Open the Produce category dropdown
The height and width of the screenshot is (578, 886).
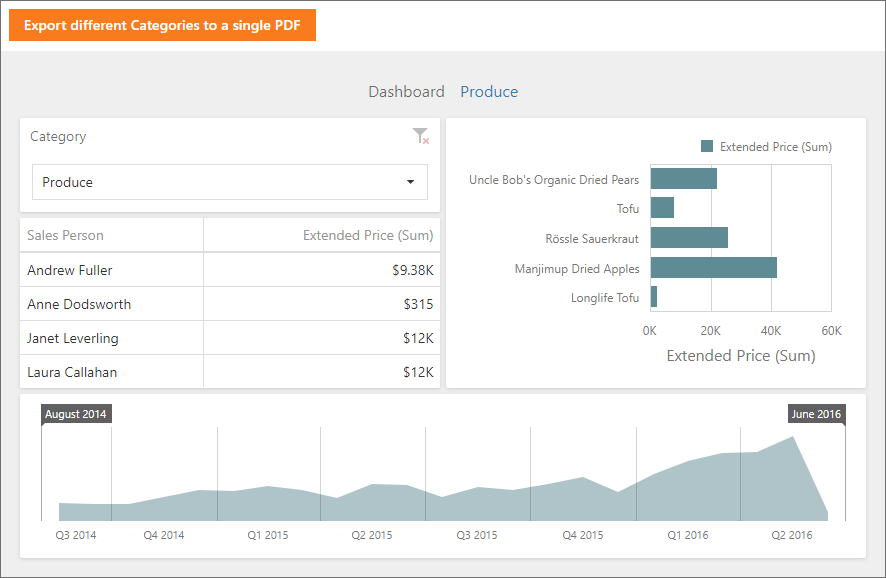(229, 182)
